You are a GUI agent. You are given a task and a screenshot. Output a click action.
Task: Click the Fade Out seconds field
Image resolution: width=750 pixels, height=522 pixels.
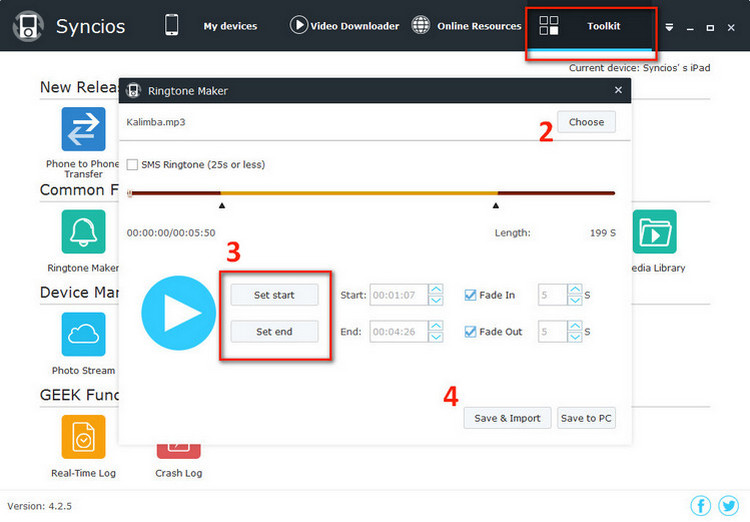[x=553, y=332]
